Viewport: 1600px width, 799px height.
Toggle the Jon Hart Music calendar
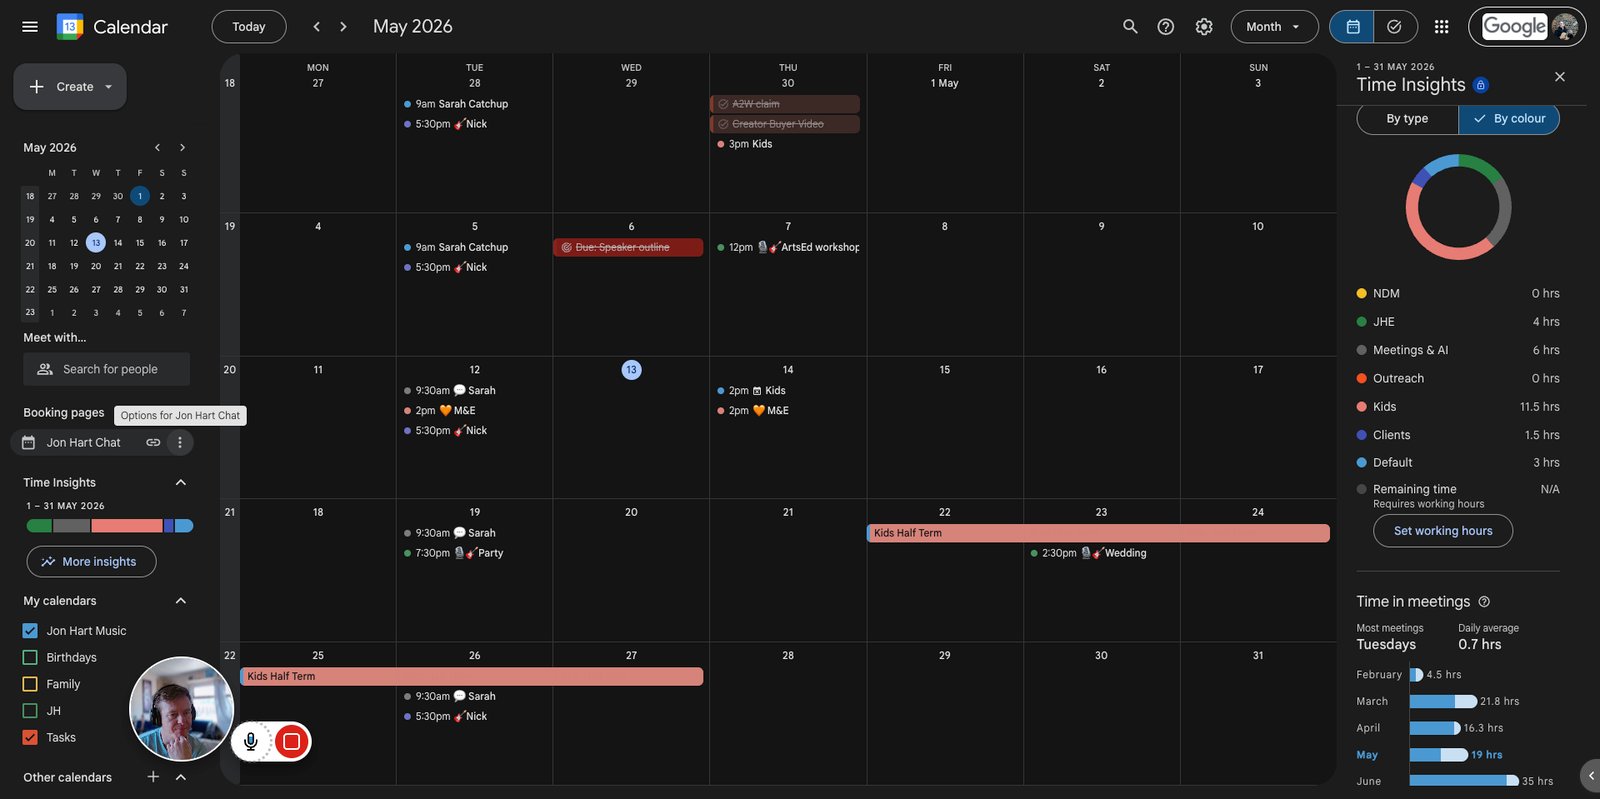(30, 631)
